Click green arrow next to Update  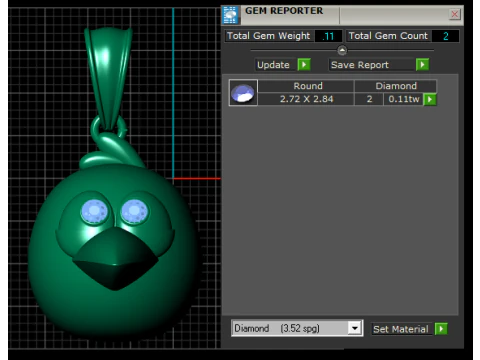(304, 64)
